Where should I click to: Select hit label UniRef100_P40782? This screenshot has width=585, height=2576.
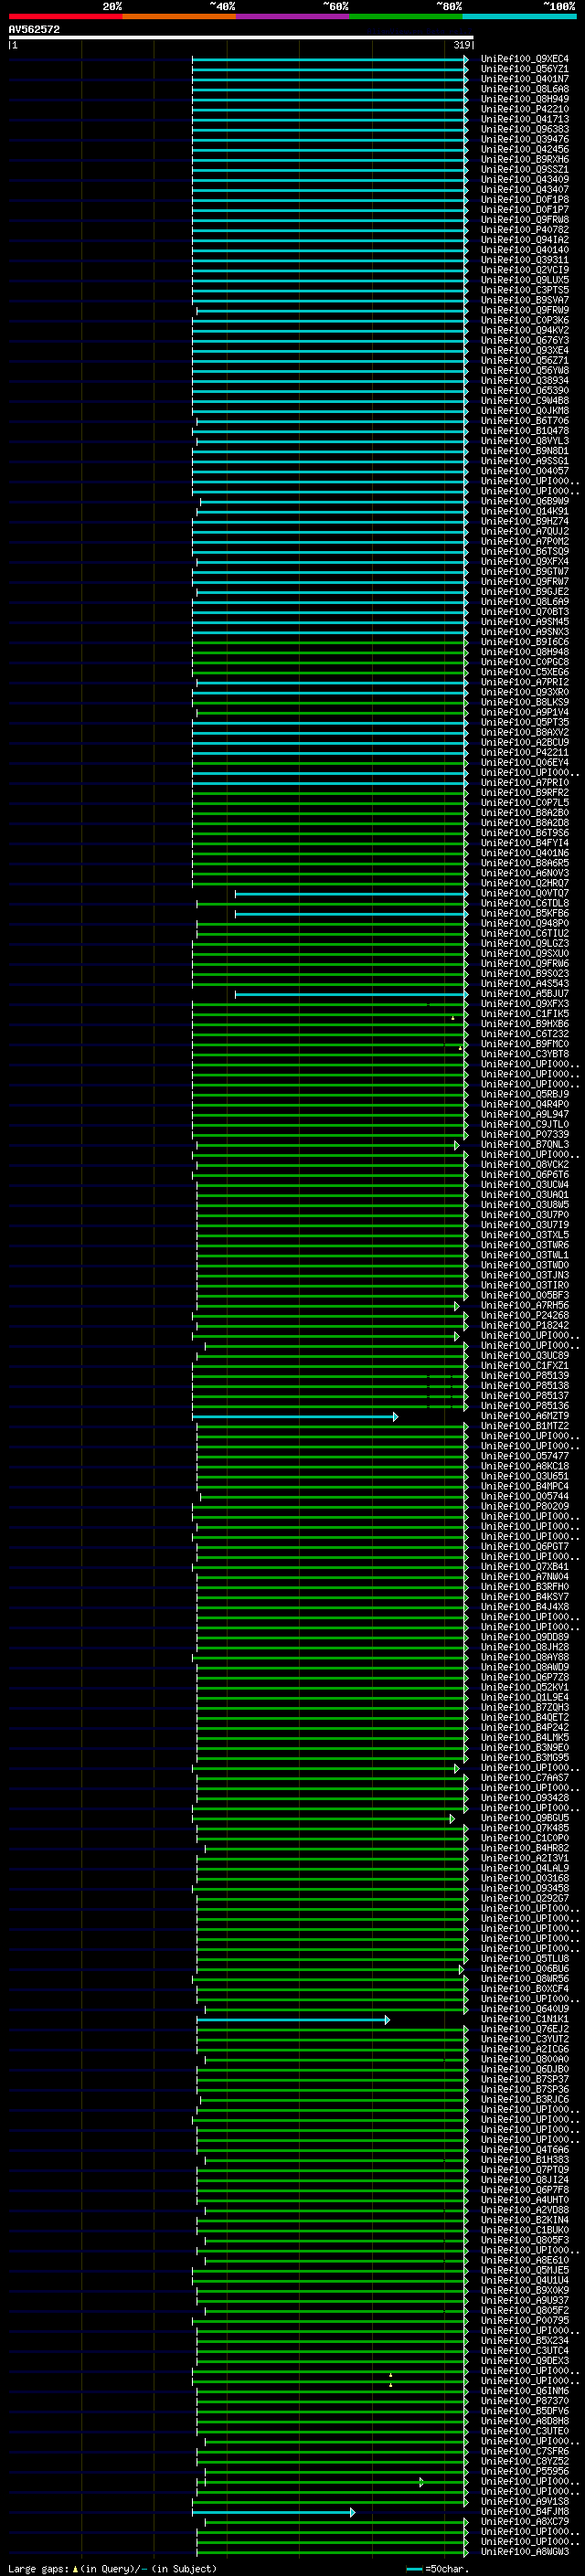click(525, 230)
